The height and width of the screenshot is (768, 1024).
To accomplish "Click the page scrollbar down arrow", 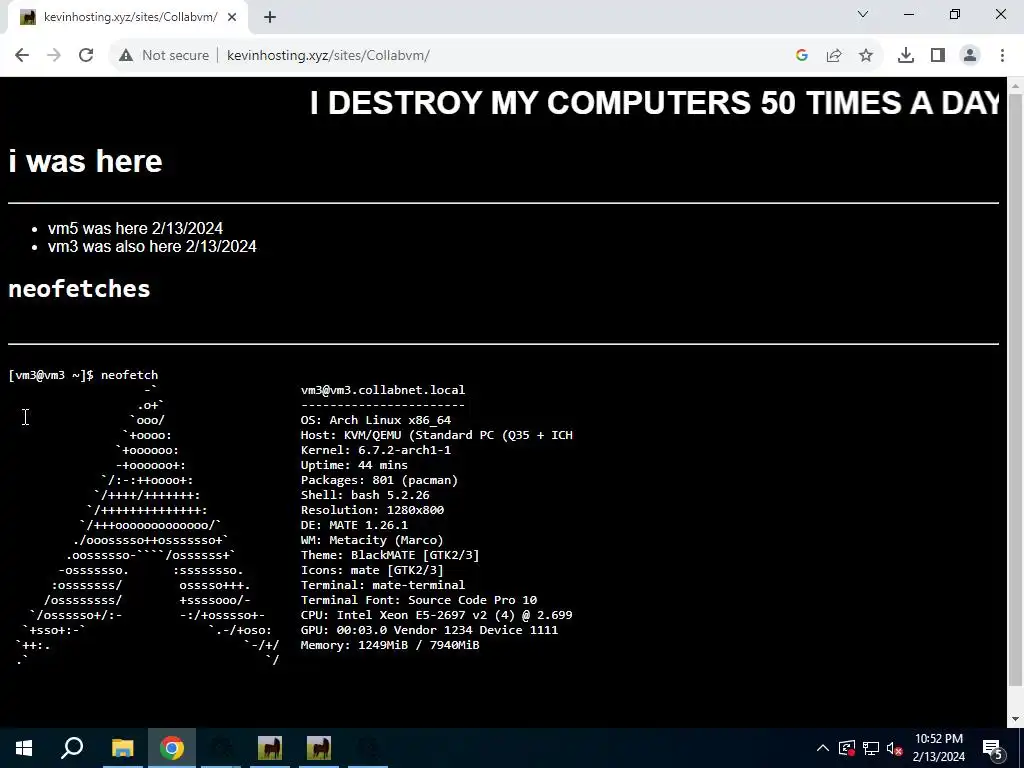I will [x=1016, y=719].
